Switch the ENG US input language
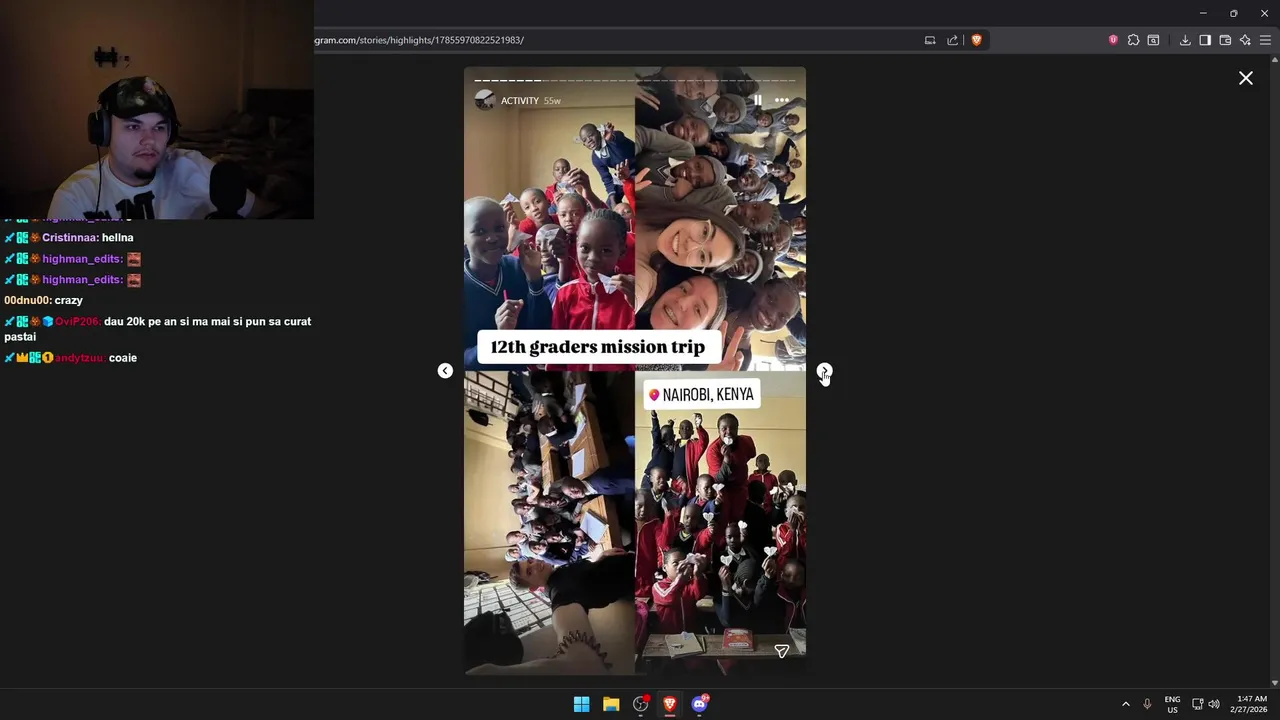Image resolution: width=1280 pixels, height=720 pixels. 1172,704
